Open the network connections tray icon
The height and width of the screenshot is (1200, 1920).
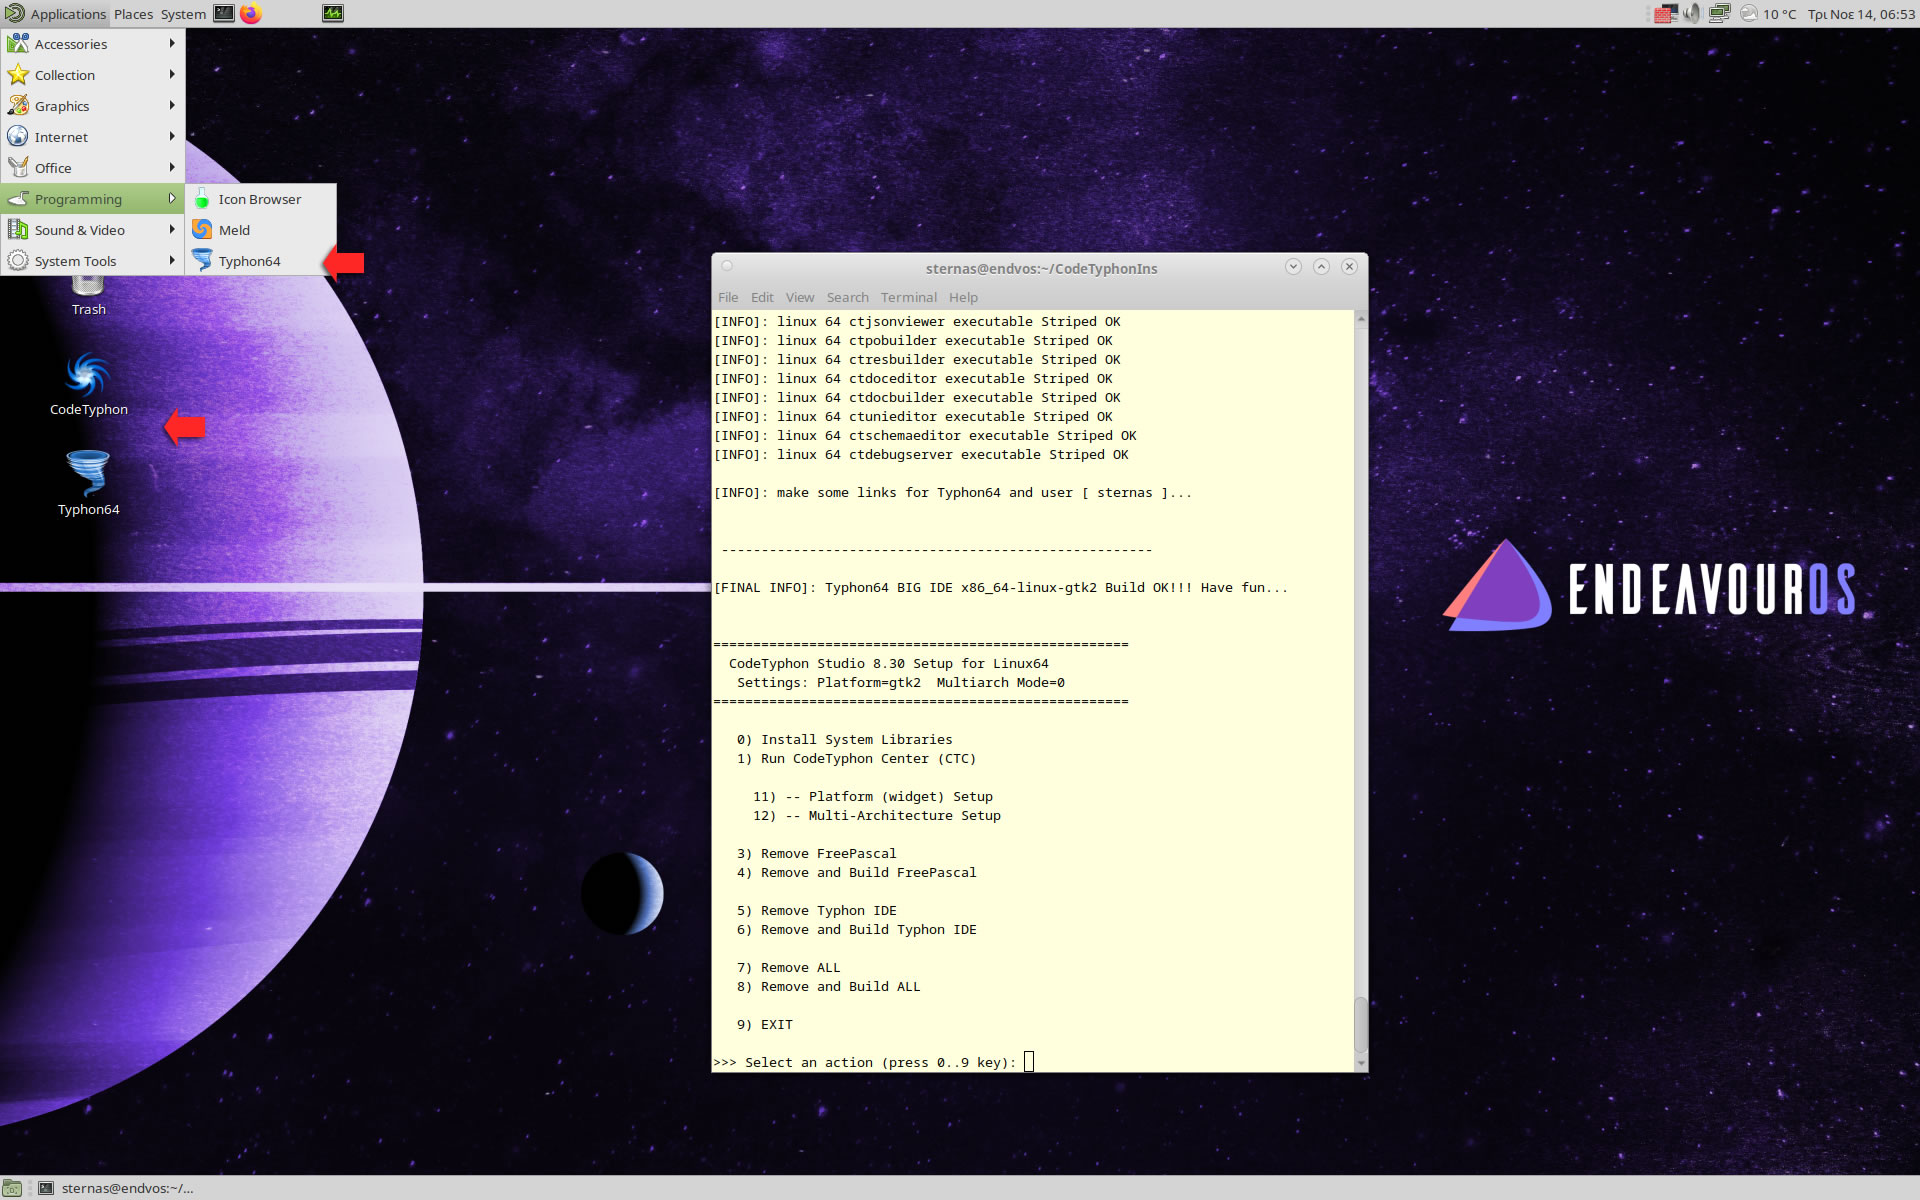click(1719, 14)
